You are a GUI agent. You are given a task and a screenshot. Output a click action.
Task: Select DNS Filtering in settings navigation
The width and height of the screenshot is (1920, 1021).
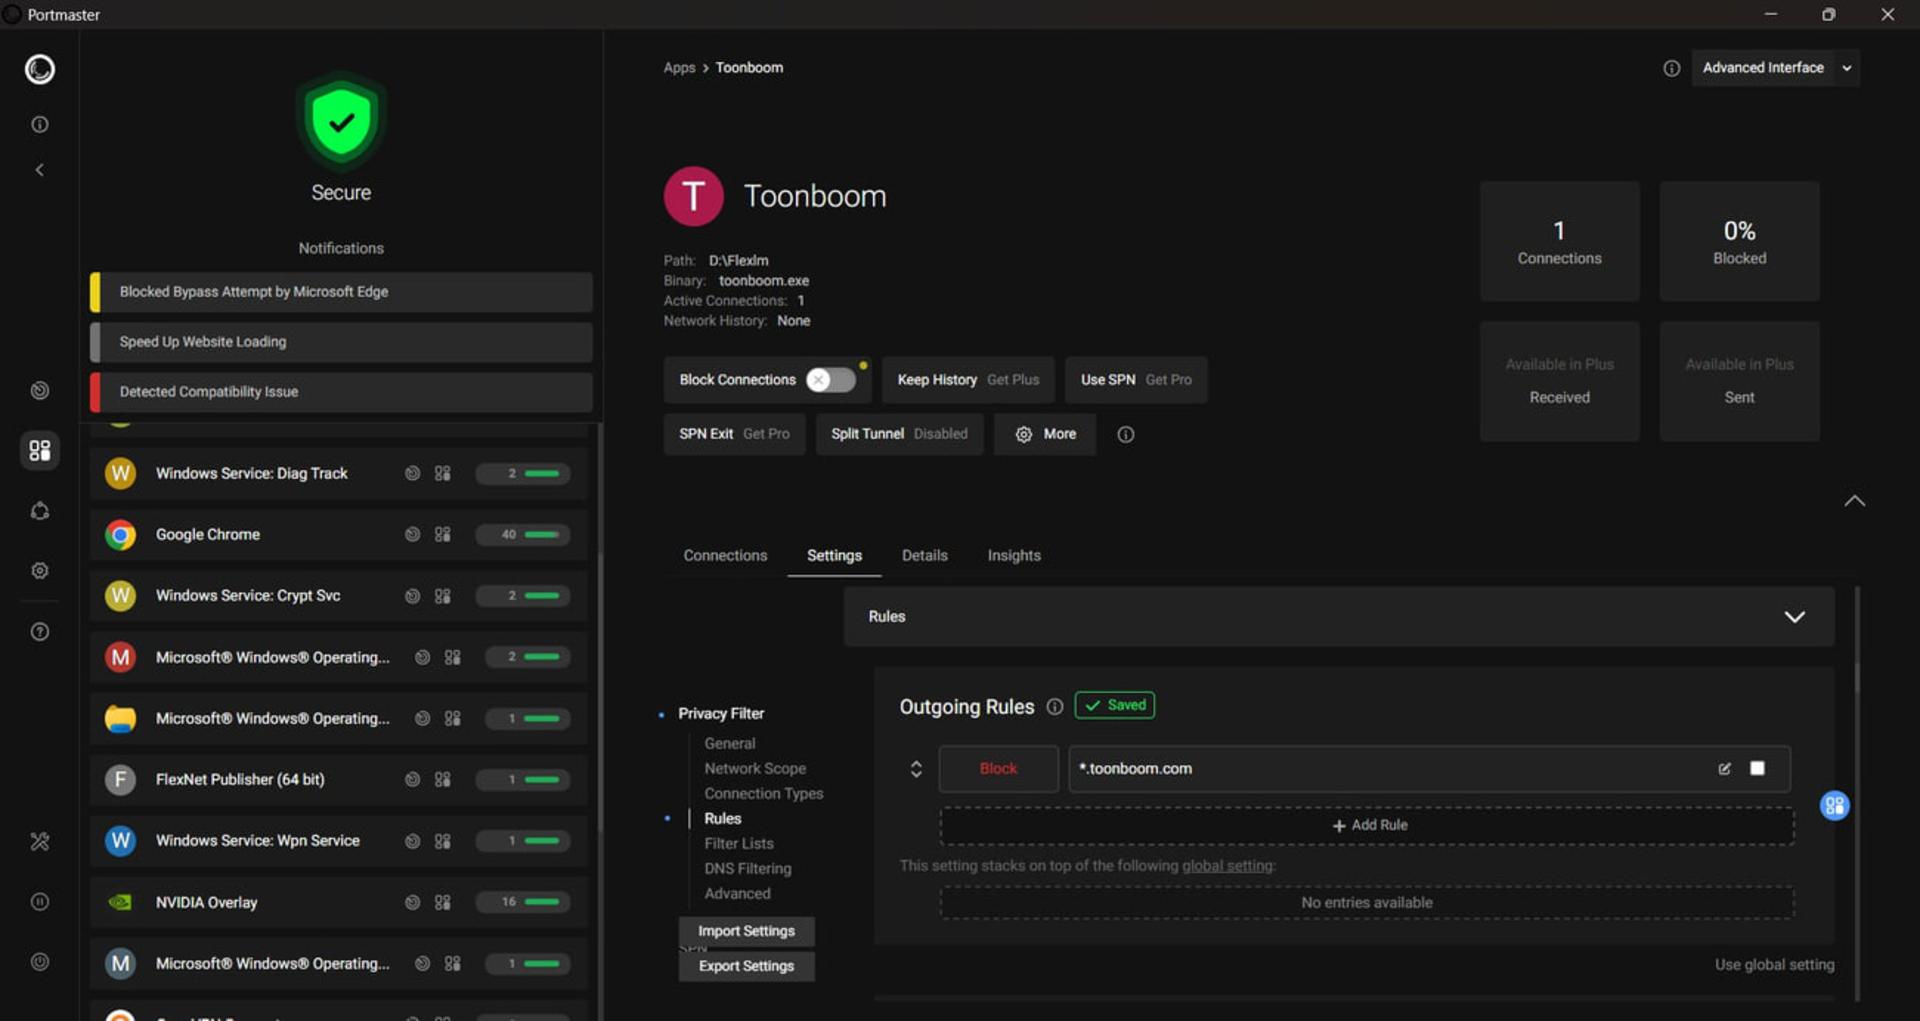[748, 869]
